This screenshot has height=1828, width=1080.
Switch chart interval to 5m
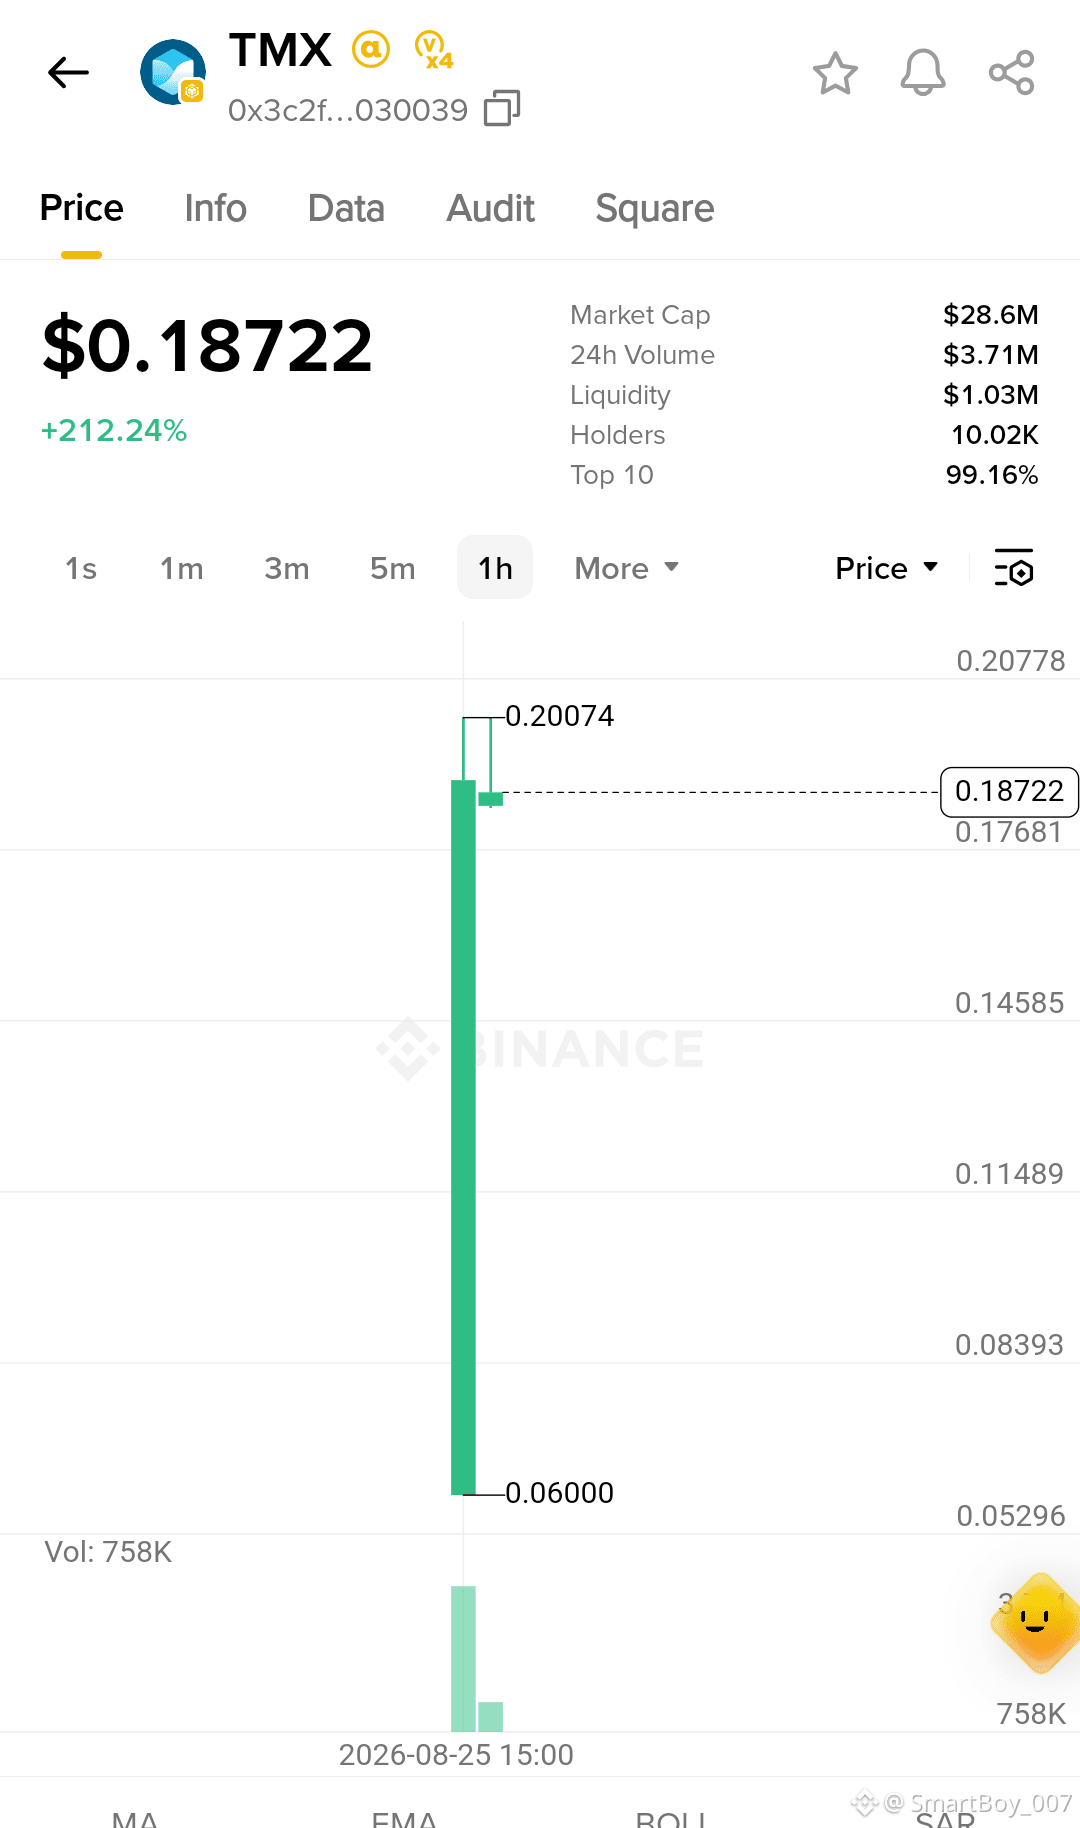pos(392,568)
